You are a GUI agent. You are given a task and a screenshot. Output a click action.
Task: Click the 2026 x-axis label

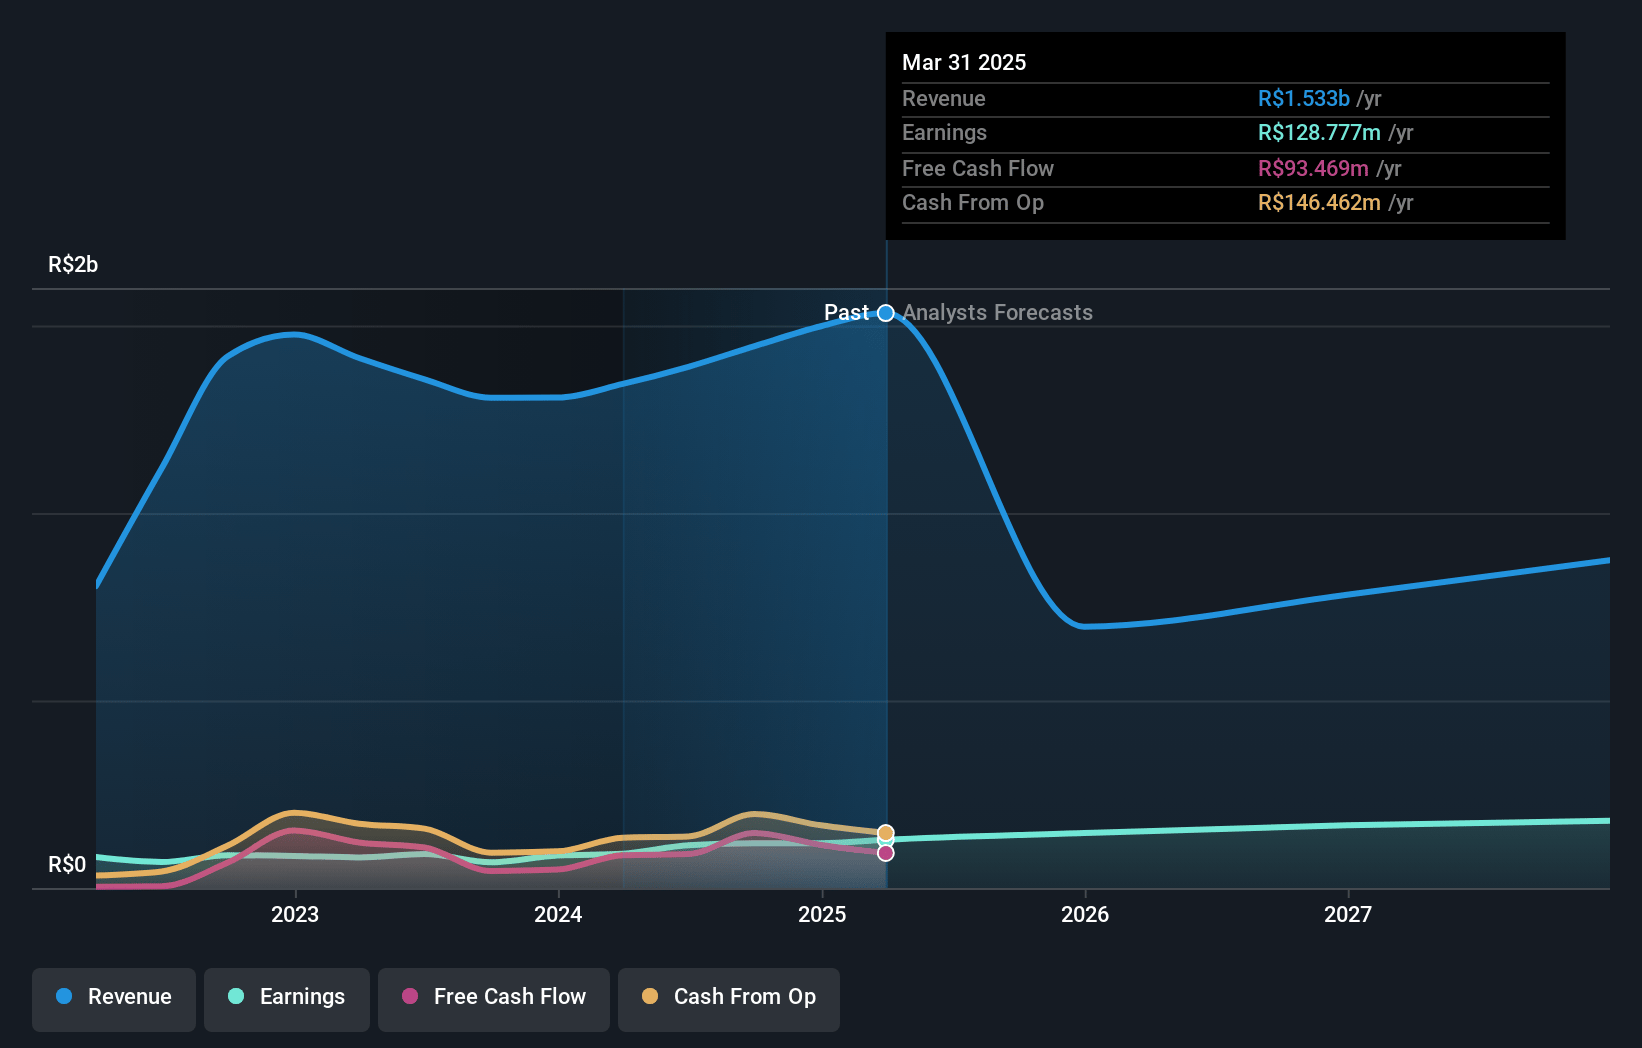1085,914
